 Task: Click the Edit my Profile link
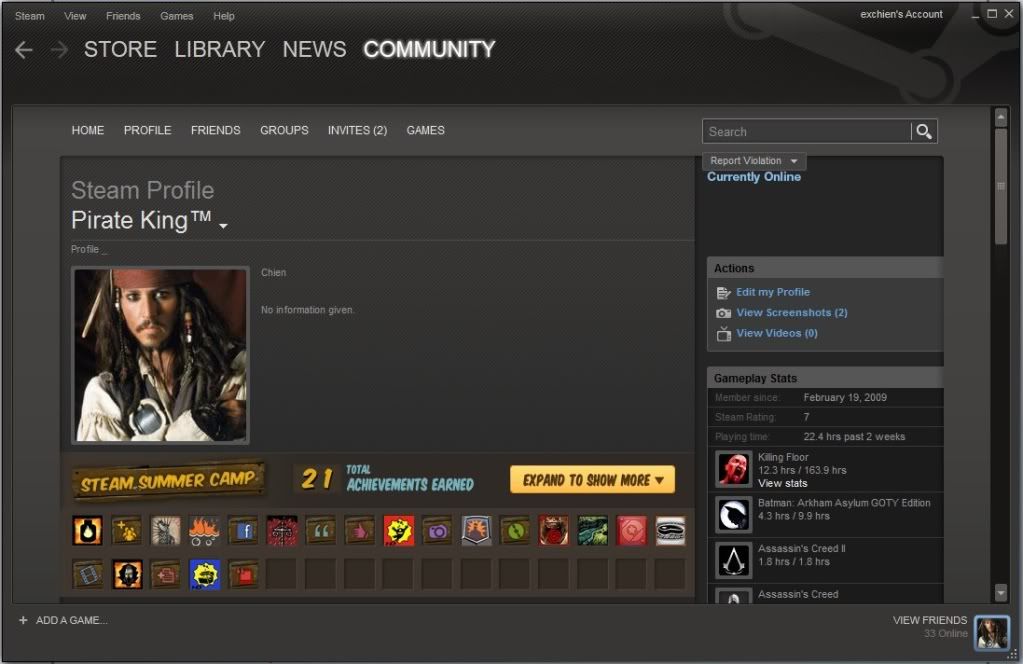coord(772,292)
